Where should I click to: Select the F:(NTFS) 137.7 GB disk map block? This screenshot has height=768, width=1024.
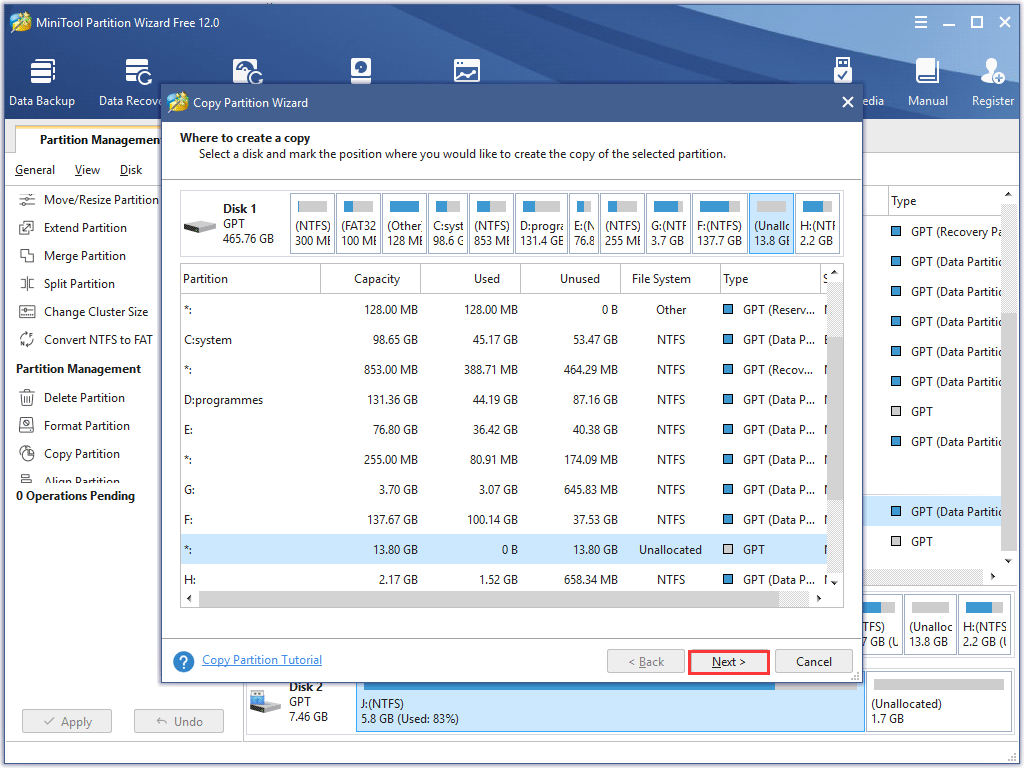(720, 224)
